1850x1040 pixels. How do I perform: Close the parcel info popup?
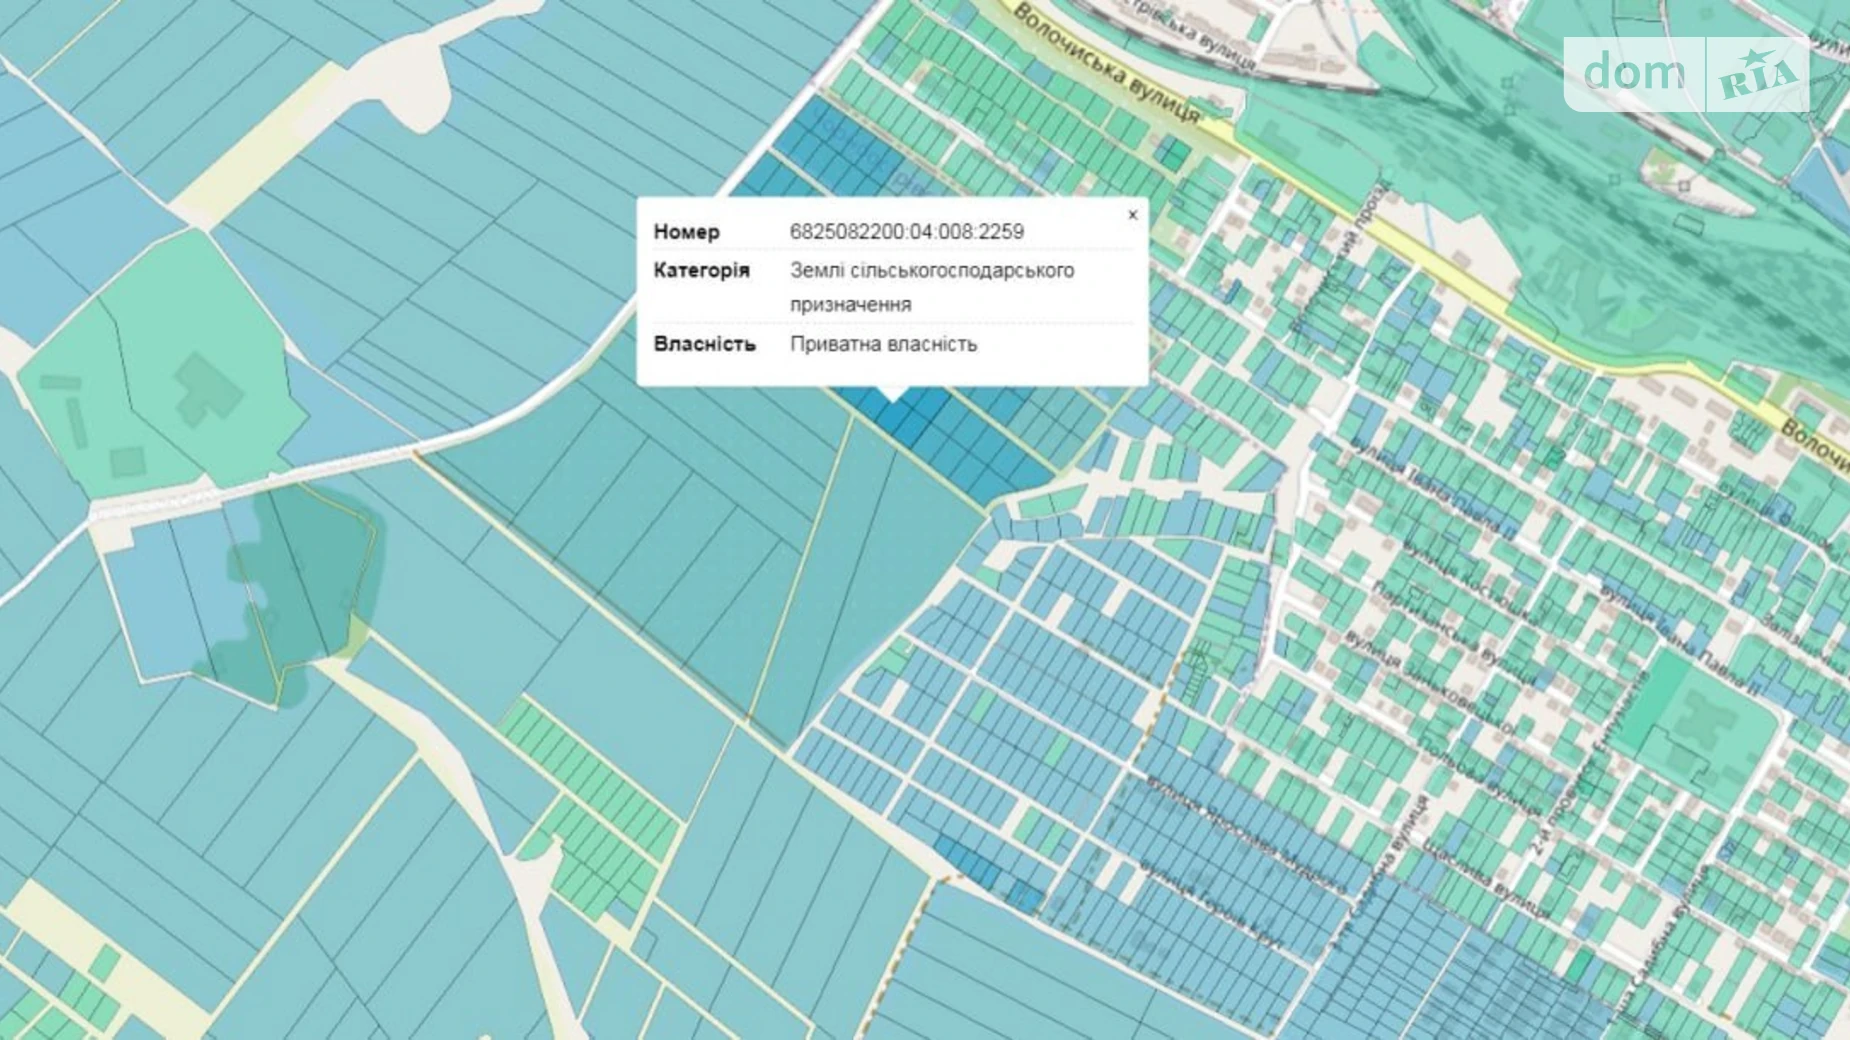point(1132,215)
